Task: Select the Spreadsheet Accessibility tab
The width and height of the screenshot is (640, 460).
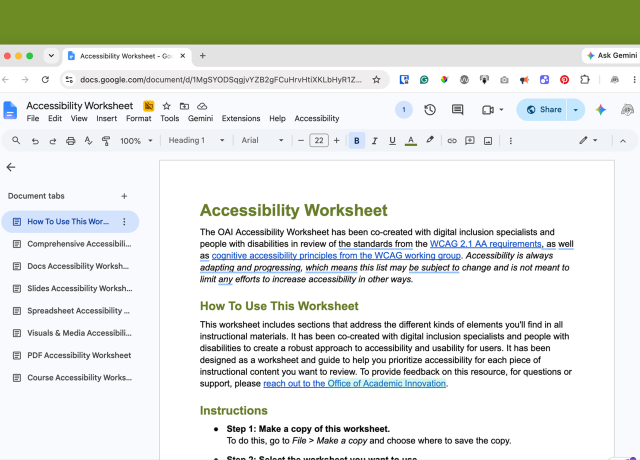Action: pos(70,311)
